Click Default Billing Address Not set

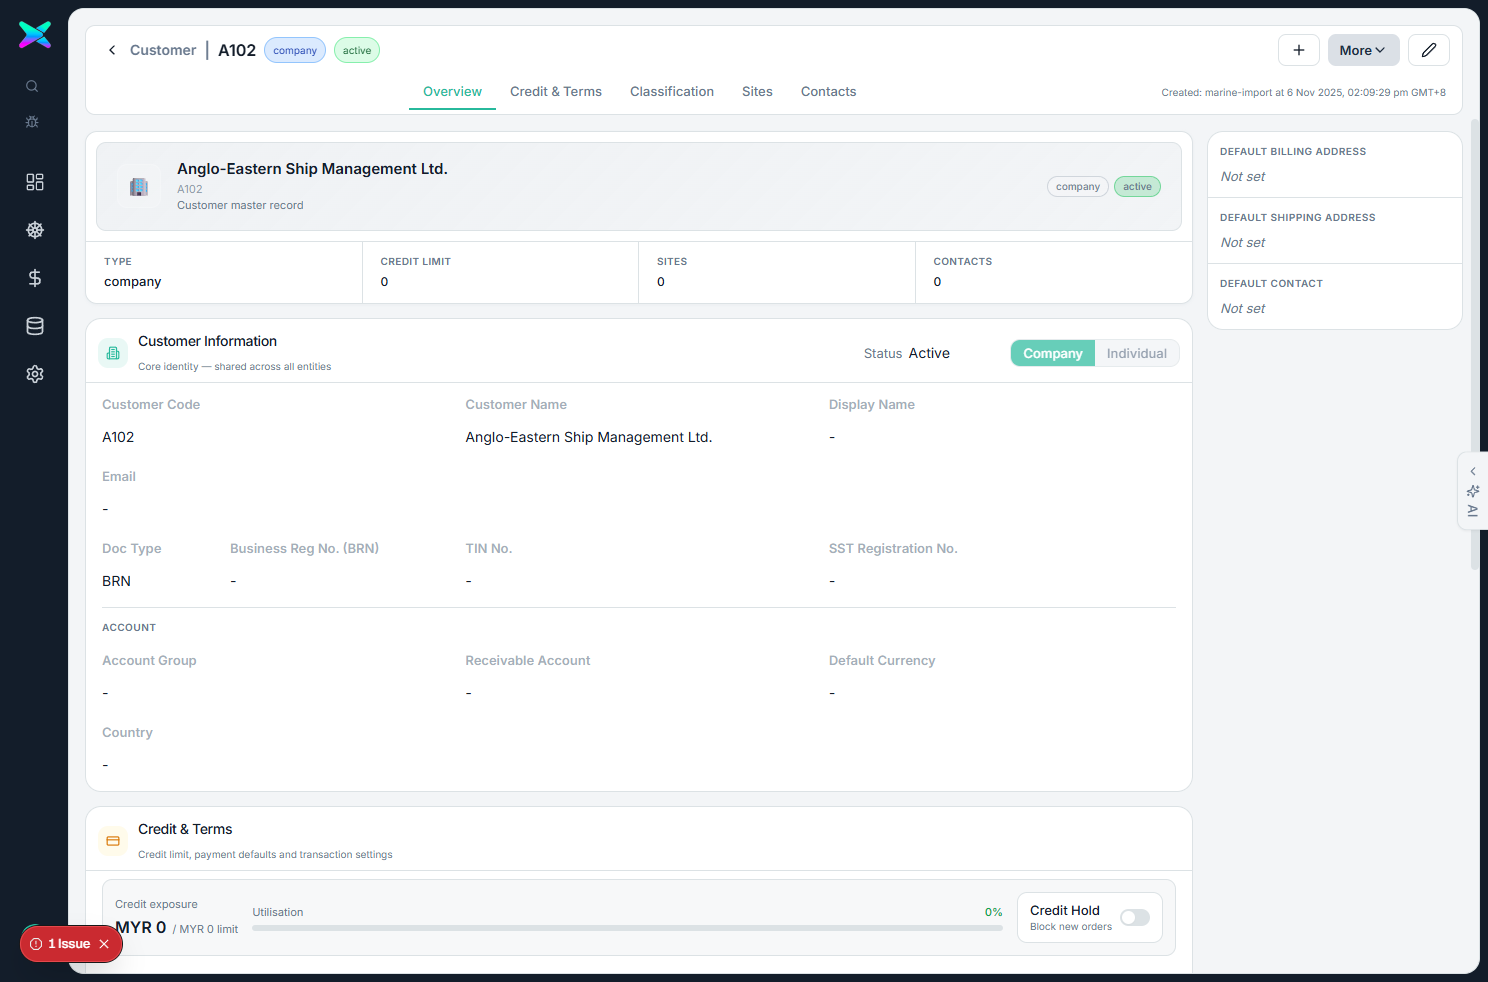(1243, 176)
